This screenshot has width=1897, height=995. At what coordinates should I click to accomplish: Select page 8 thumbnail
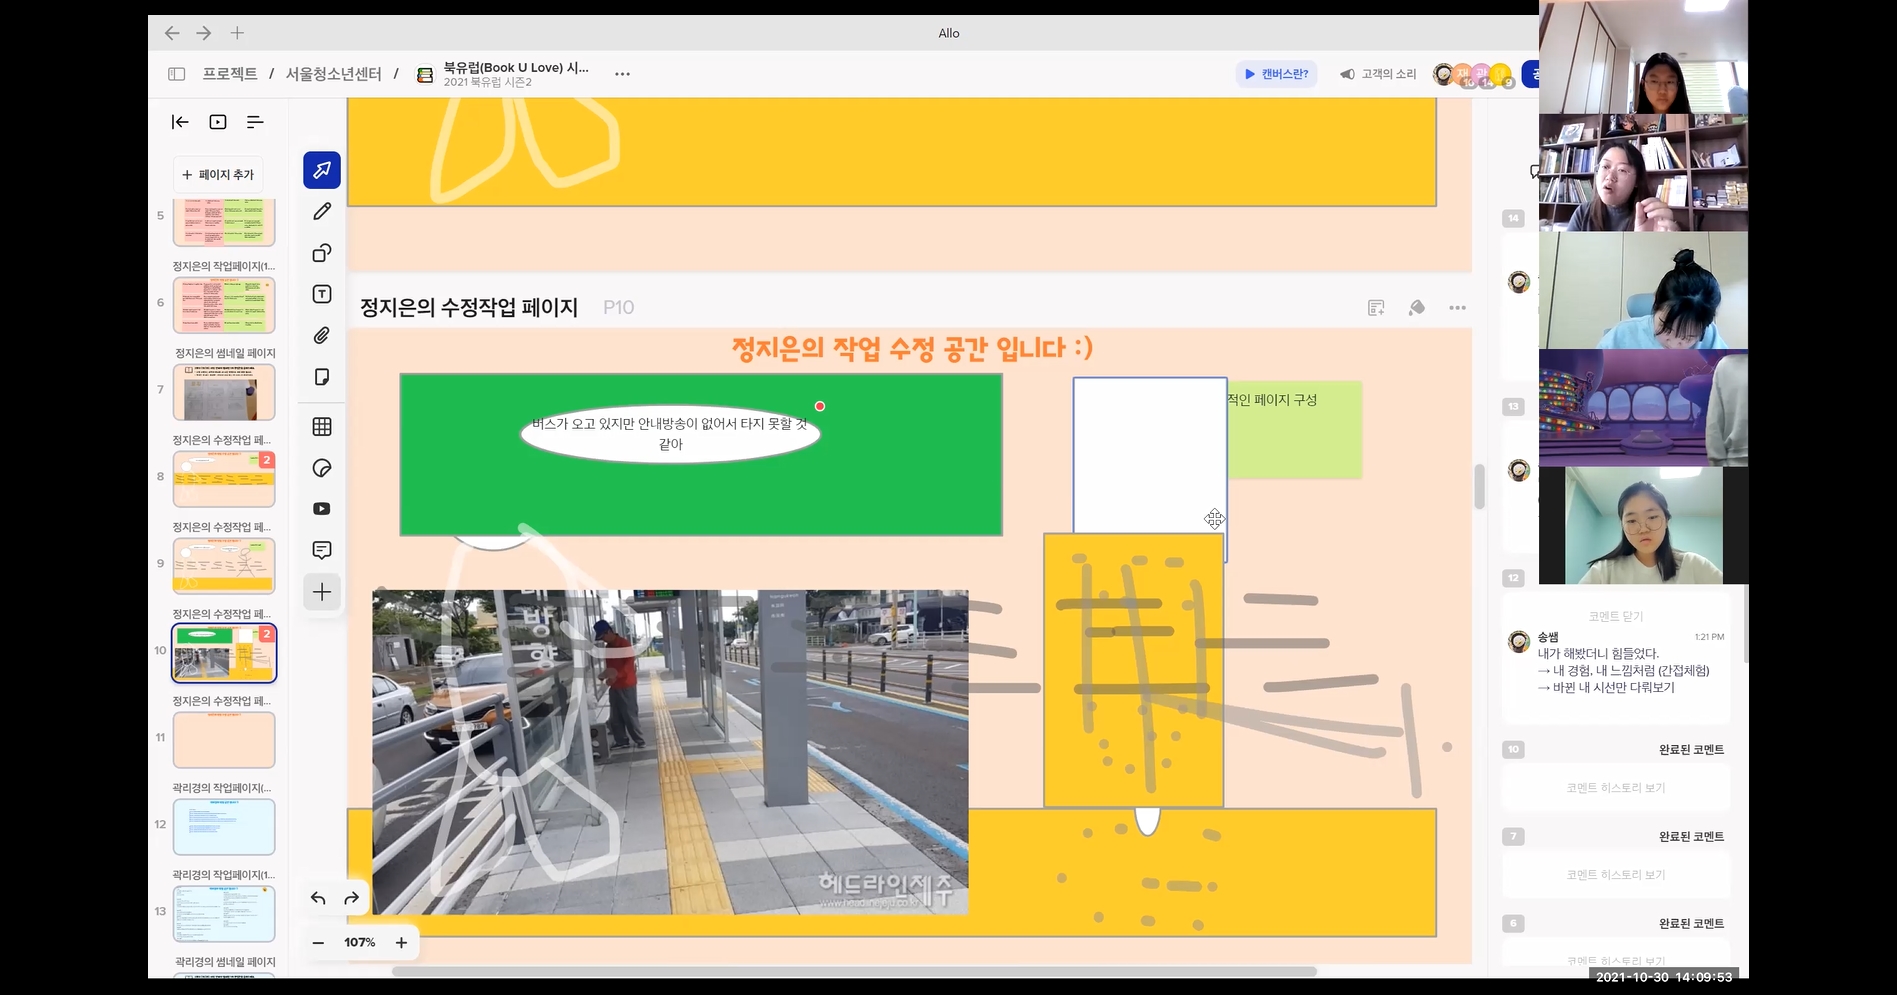click(x=224, y=479)
